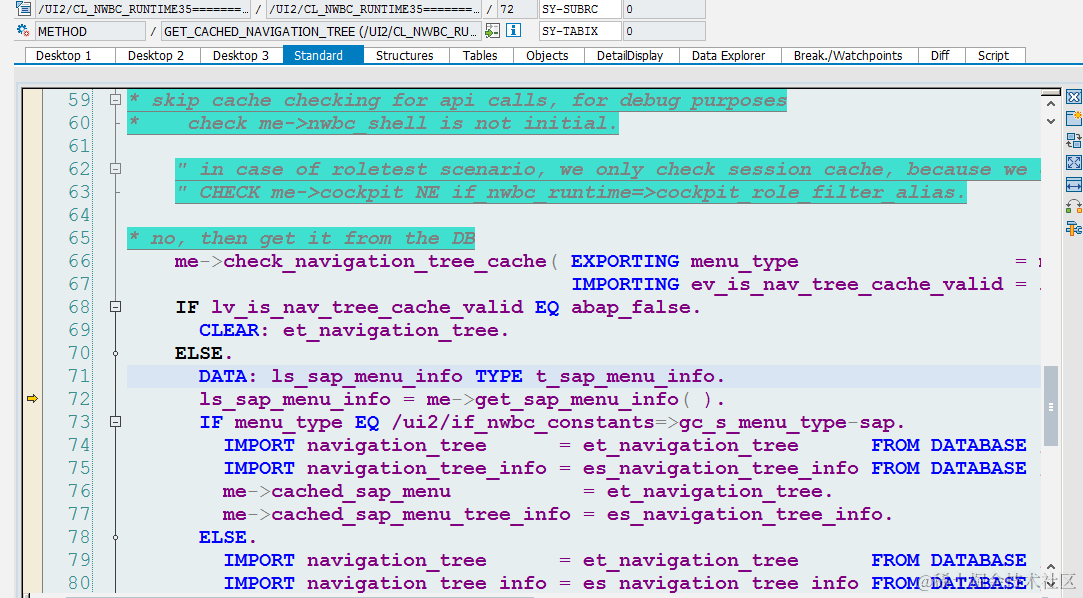The height and width of the screenshot is (598, 1083).
Task: Click 'check_navigation_tree_cache' on line 66
Action: tap(385, 261)
